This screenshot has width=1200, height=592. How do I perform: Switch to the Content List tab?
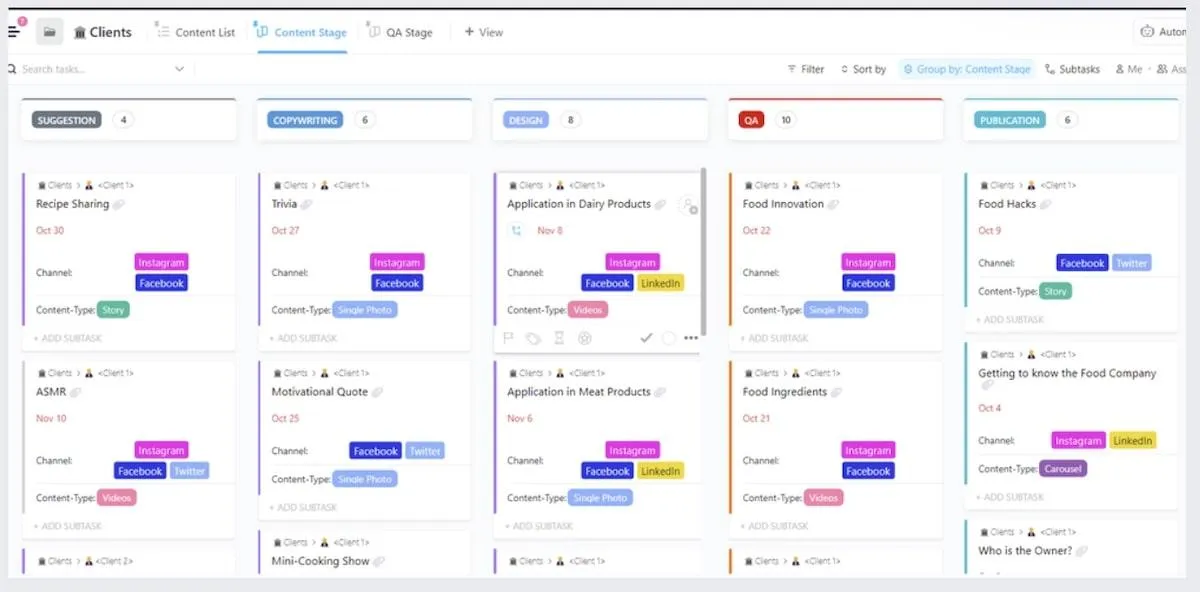197,32
